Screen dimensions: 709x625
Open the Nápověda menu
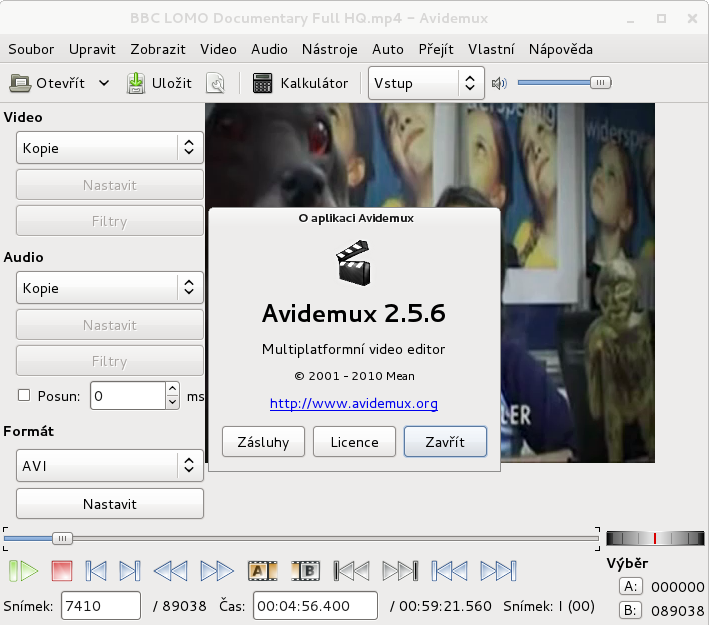[561, 49]
